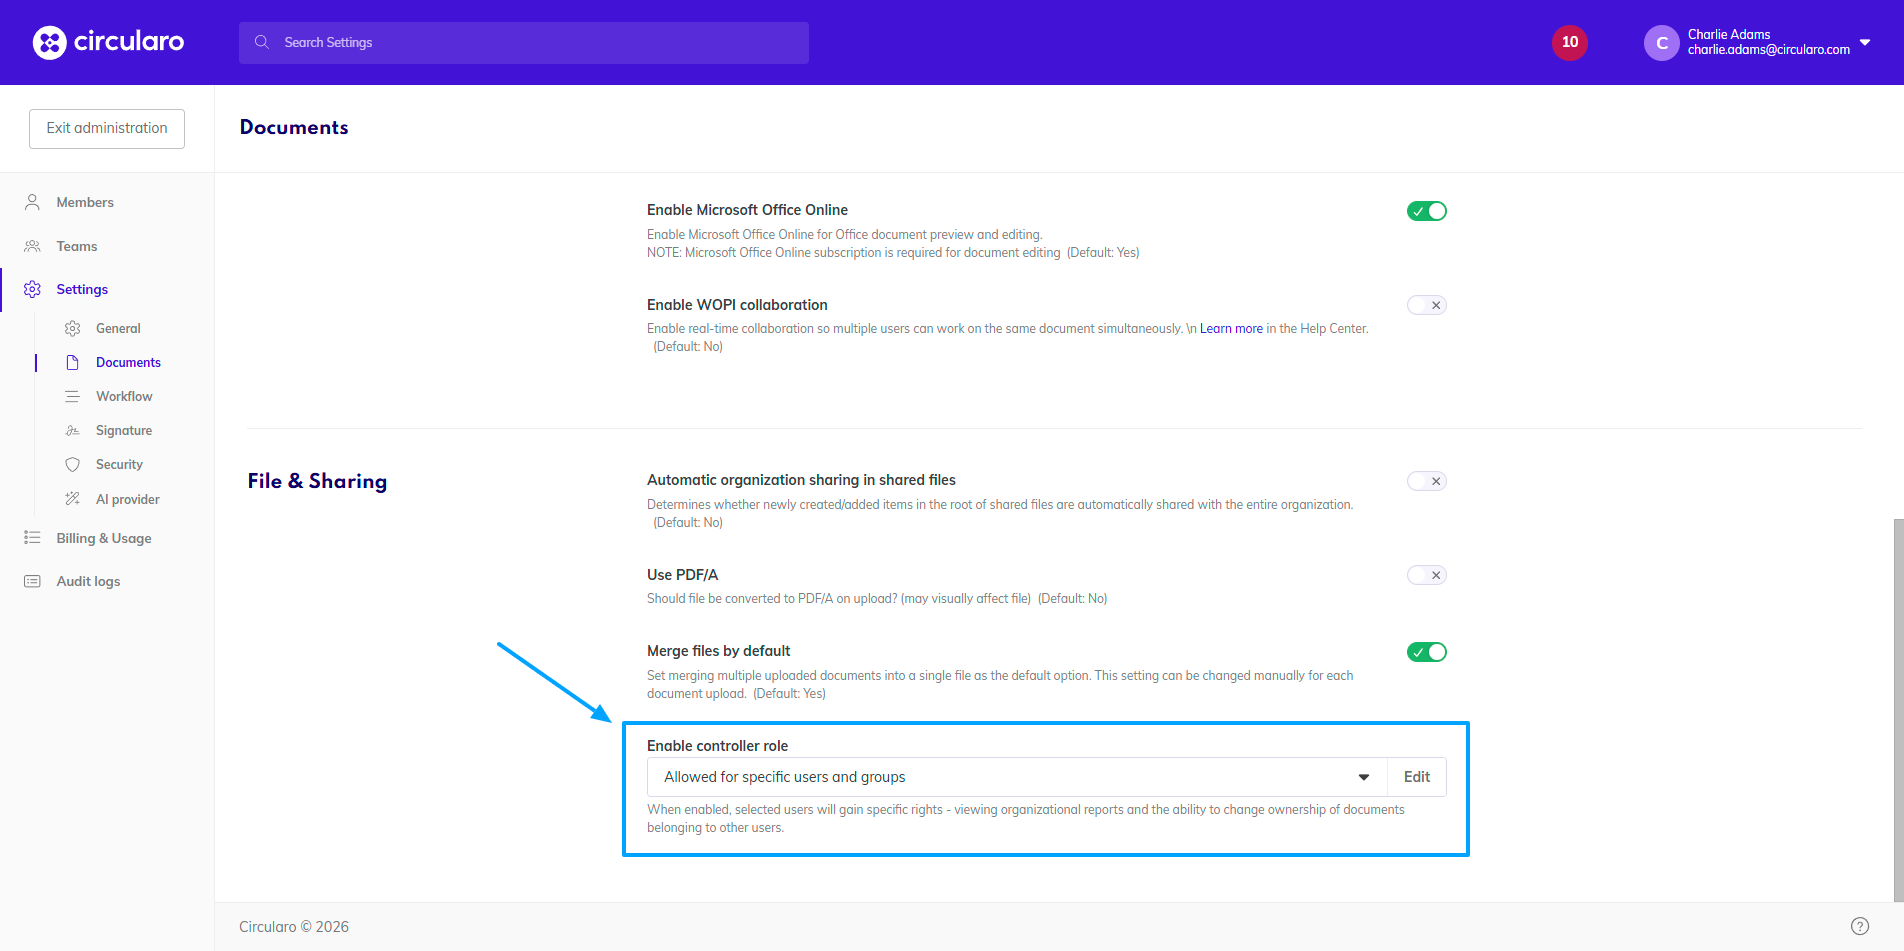Click the Audit logs icon

coord(32,581)
